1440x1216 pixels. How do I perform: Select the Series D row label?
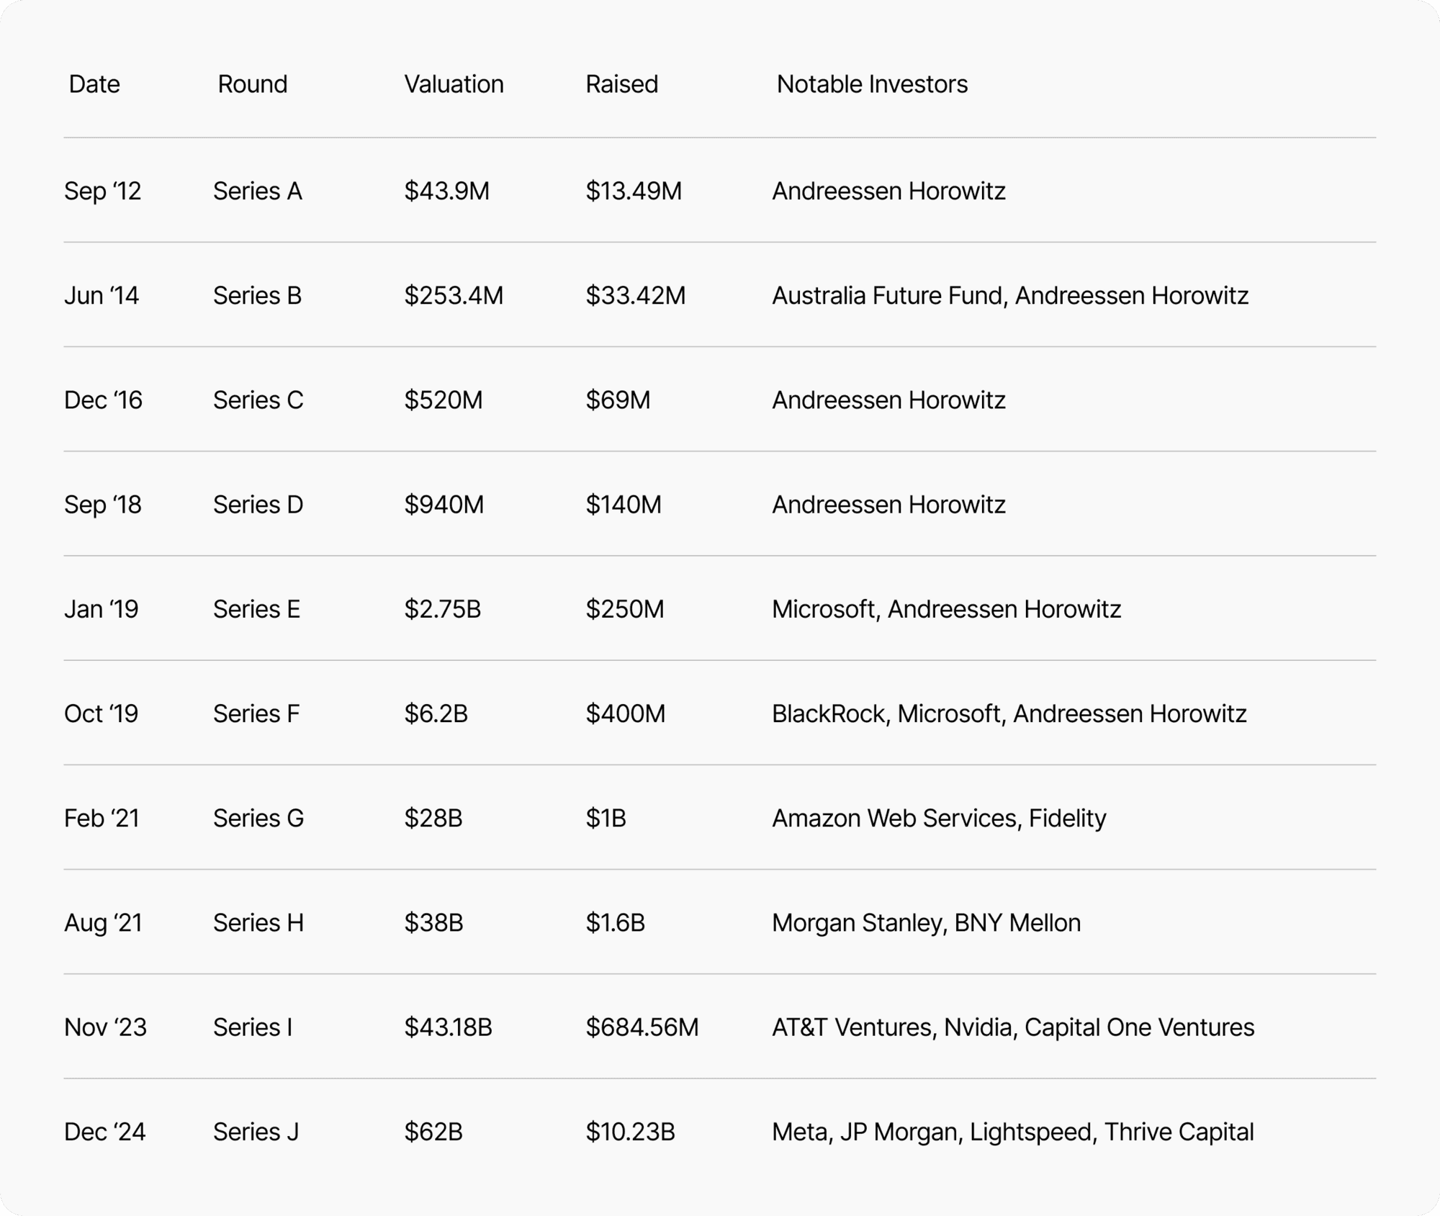tap(258, 505)
